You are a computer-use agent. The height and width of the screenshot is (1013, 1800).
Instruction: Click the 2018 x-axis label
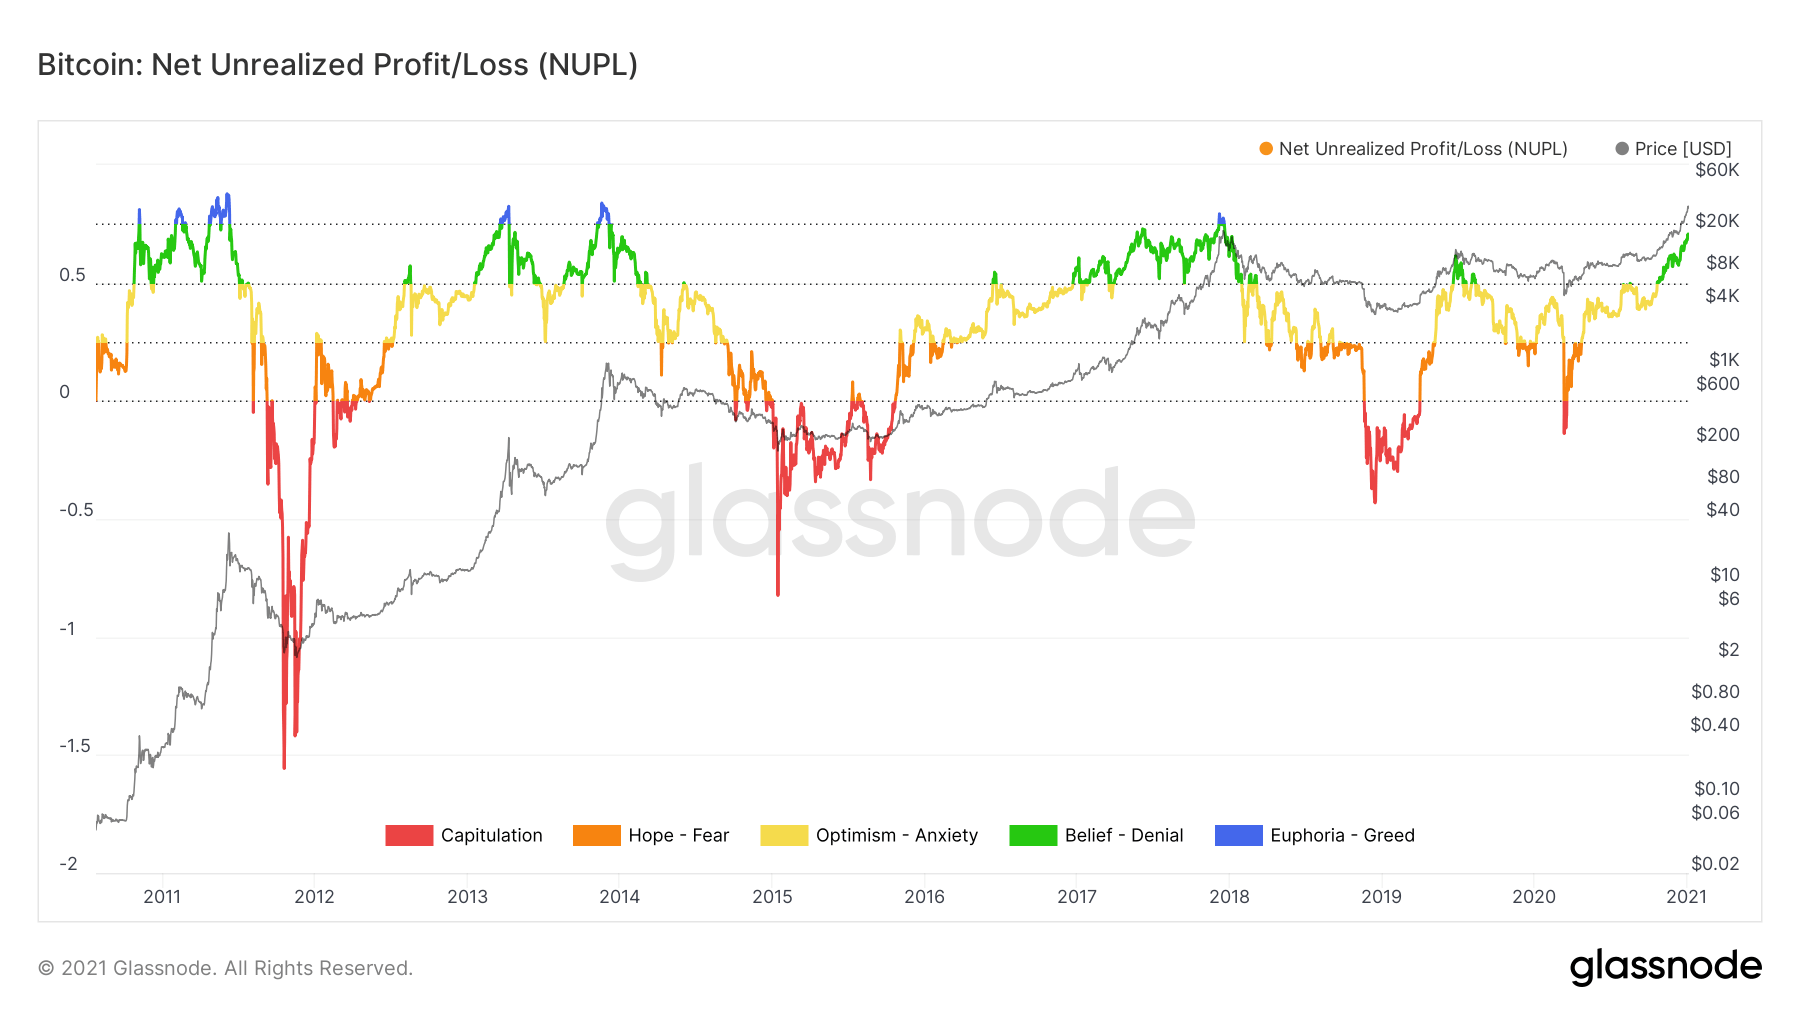[x=1229, y=896]
